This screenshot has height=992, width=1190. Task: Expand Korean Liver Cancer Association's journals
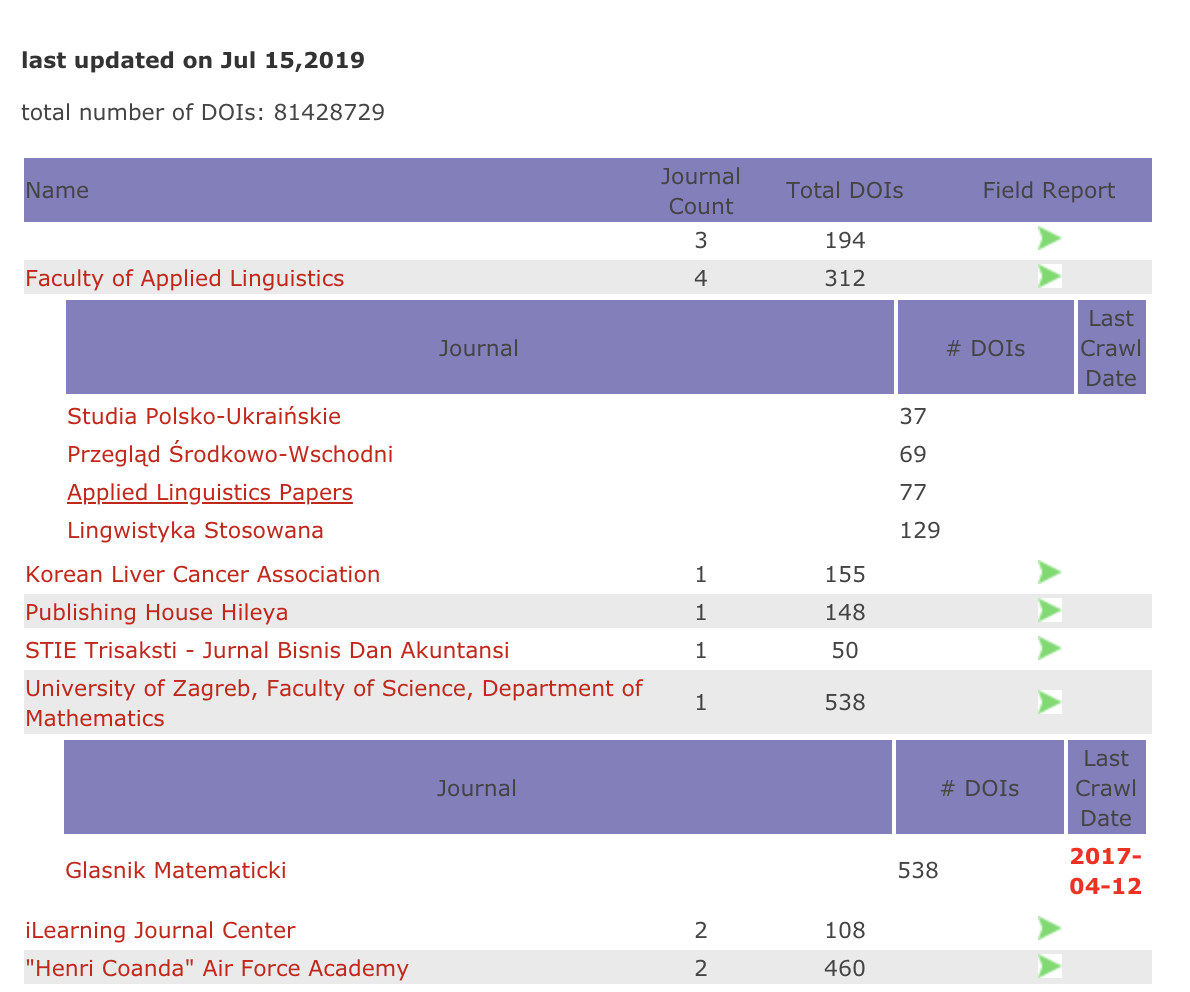[202, 574]
